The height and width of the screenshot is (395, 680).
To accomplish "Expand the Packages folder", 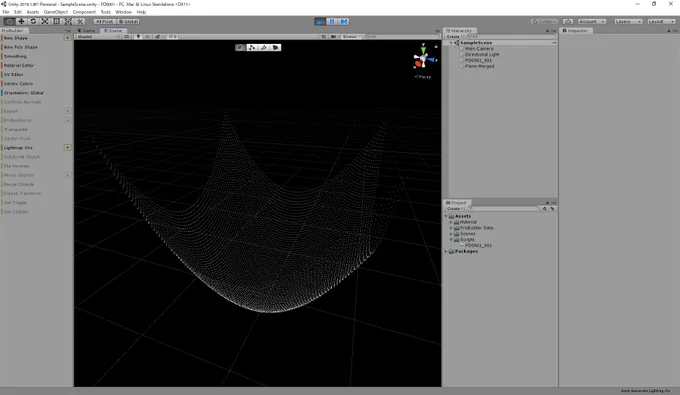I will point(446,251).
